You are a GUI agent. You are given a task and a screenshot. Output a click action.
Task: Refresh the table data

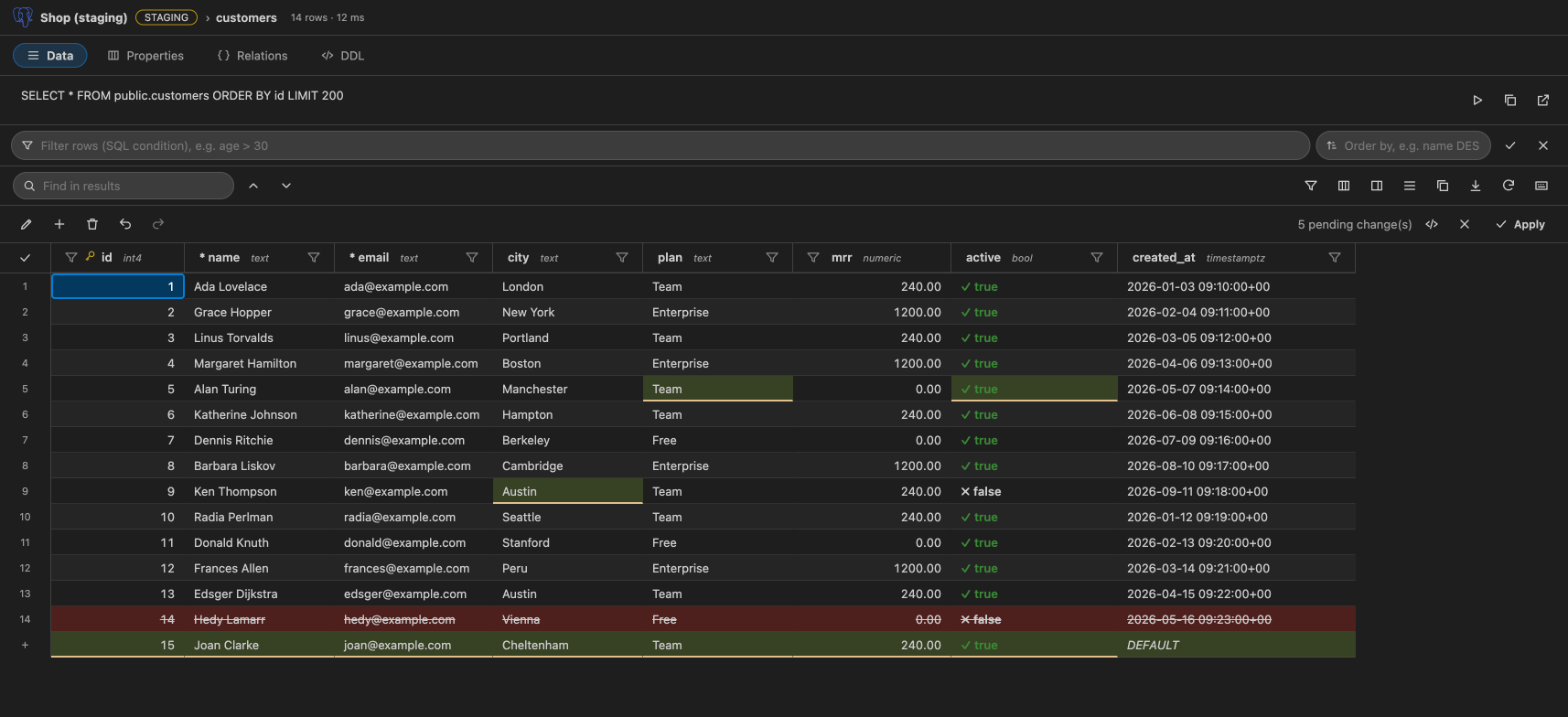tap(1508, 186)
